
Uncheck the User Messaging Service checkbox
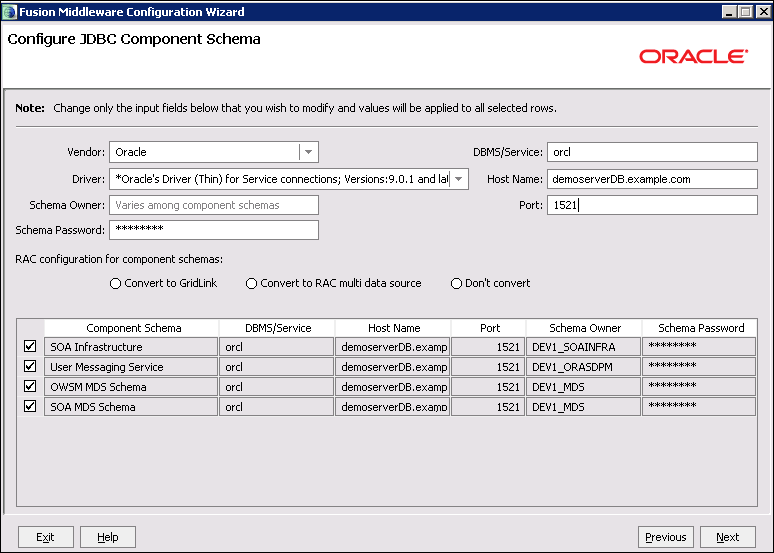pos(30,367)
